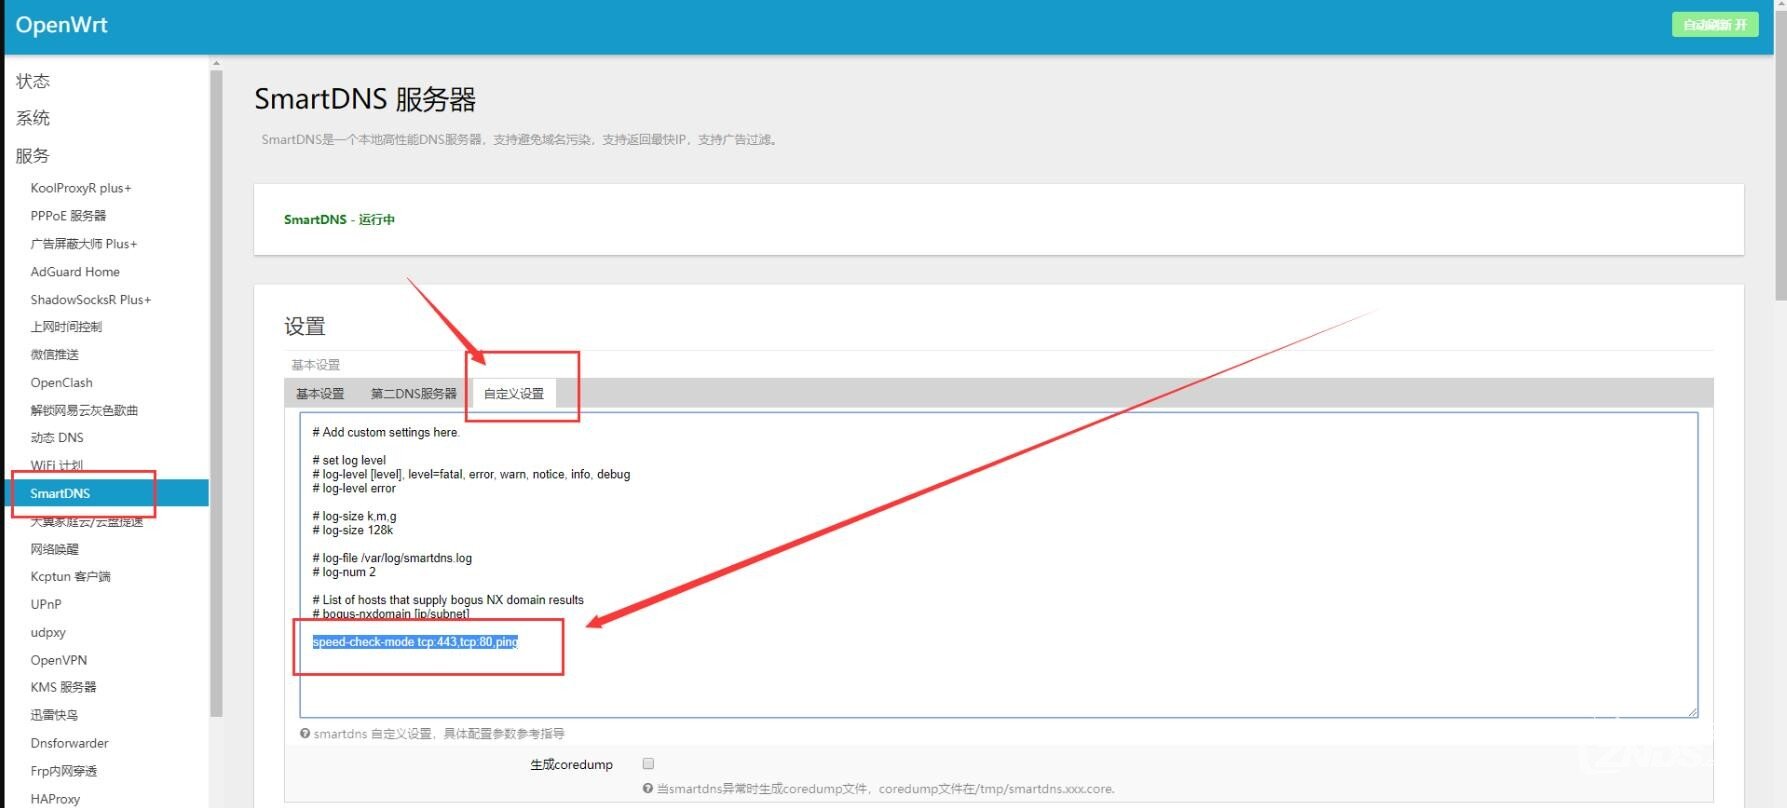This screenshot has width=1787, height=808.
Task: Click the textarea resize handle corner
Action: pyautogui.click(x=1692, y=711)
